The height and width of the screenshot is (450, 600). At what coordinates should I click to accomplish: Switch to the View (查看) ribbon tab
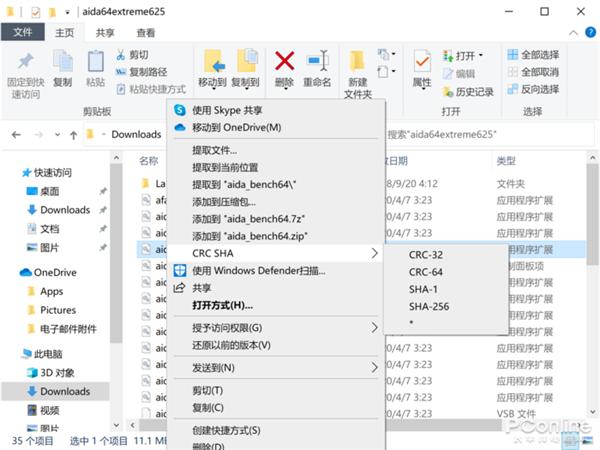click(x=146, y=33)
